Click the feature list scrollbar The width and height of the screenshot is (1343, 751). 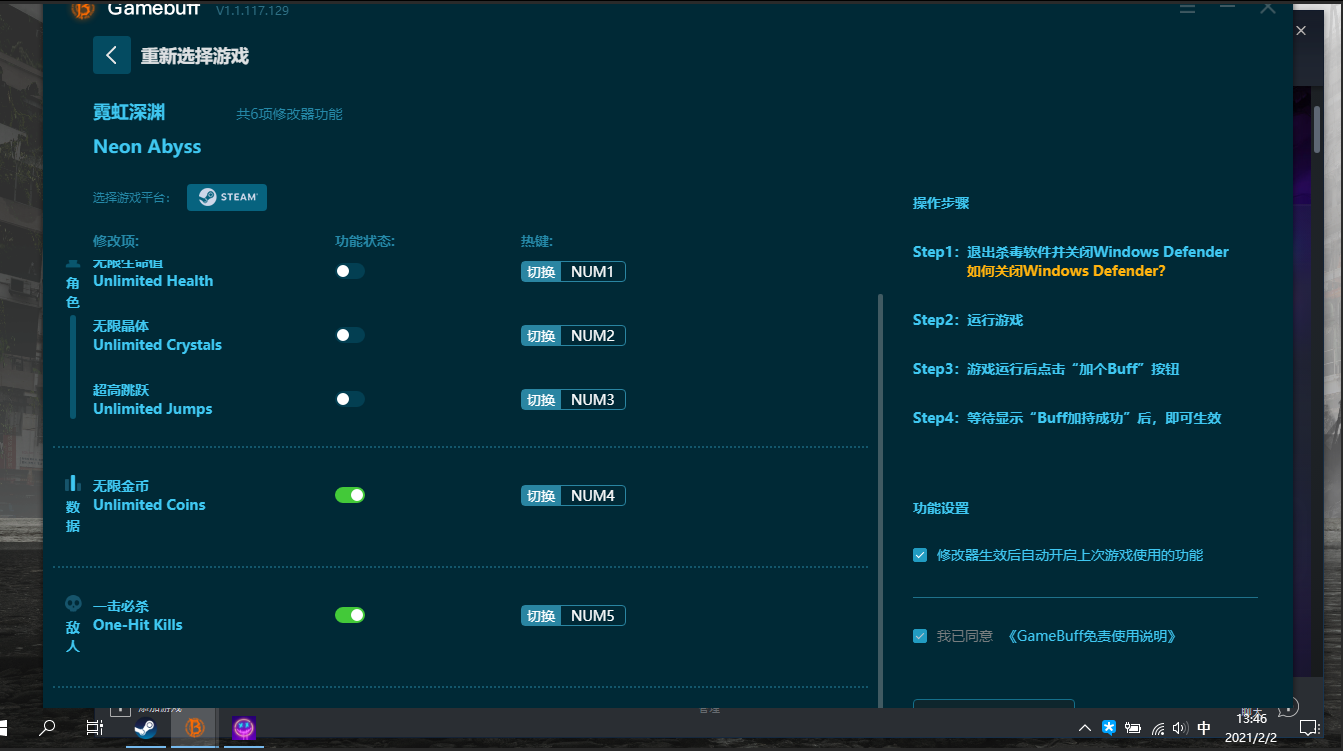(881, 500)
